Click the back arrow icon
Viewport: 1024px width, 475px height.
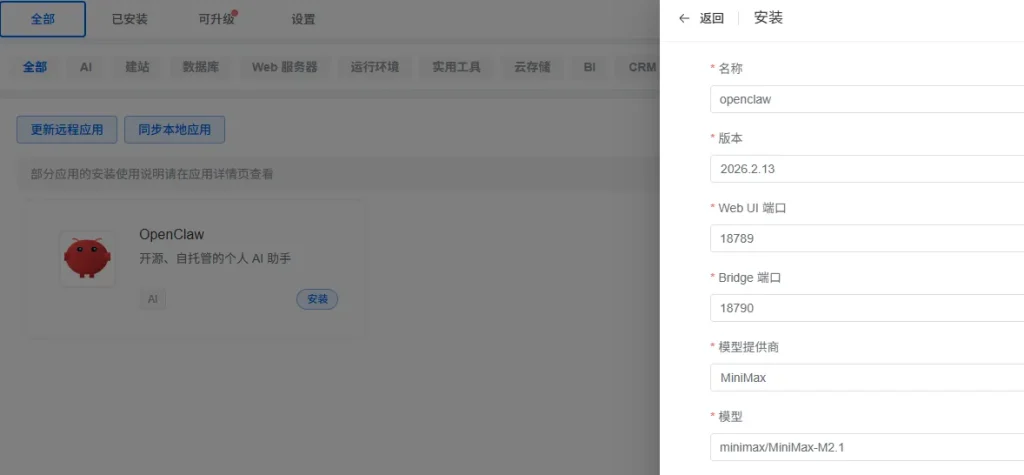[x=684, y=18]
